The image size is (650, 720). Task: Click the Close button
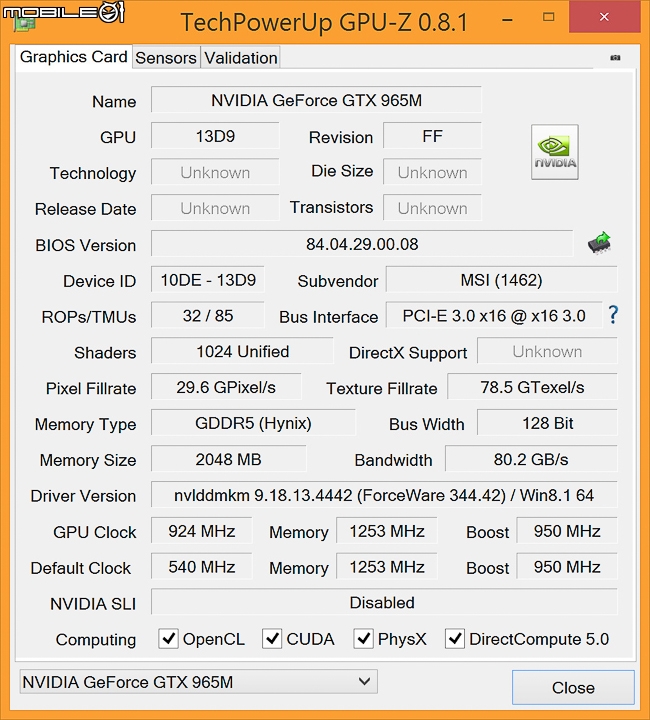coord(573,687)
